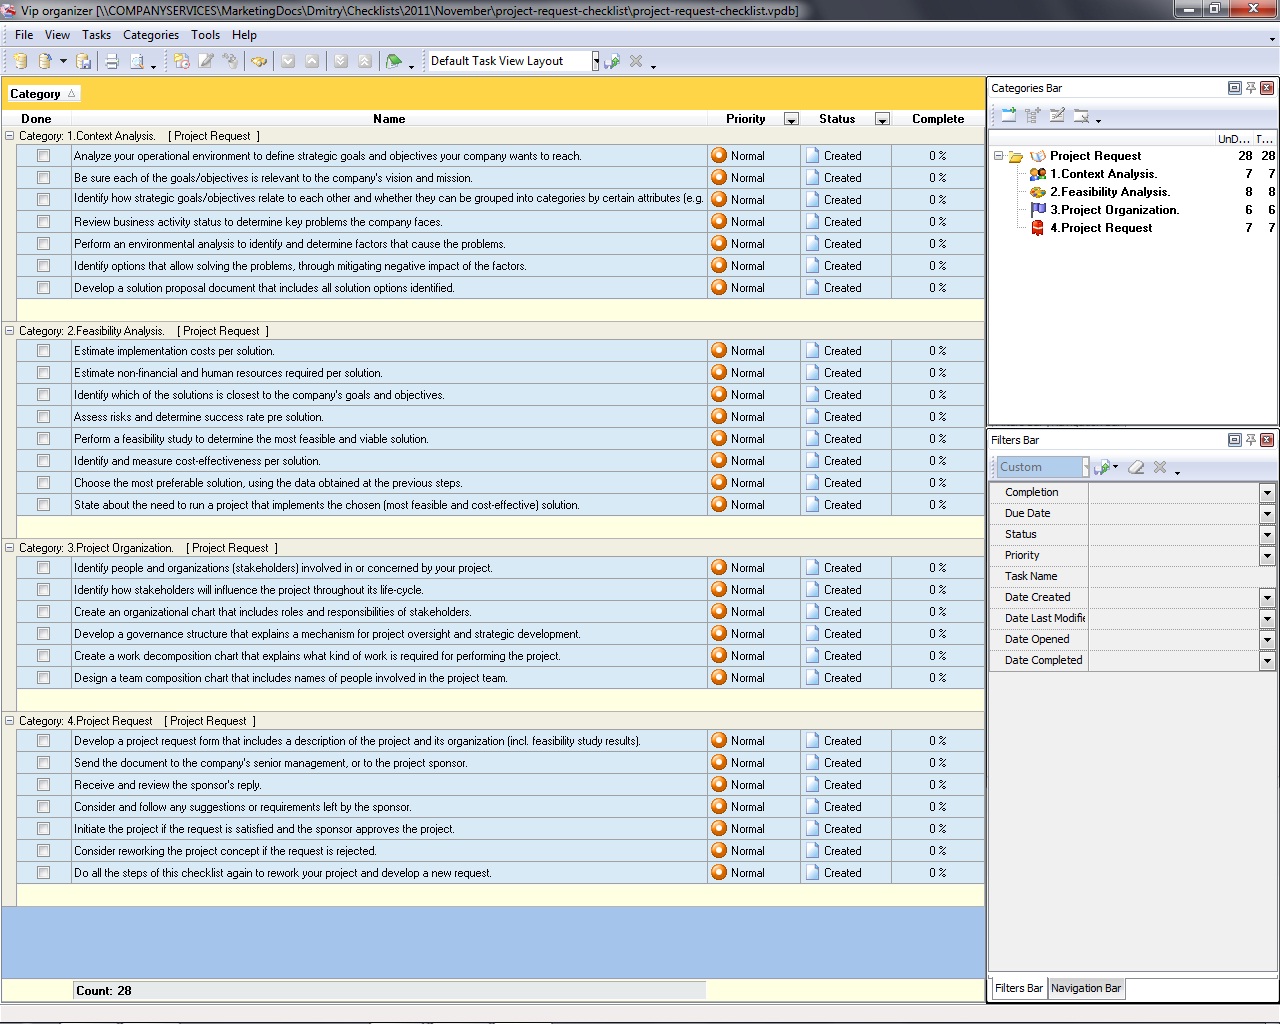Open the Status filter dropdown in Filters Bar
The width and height of the screenshot is (1280, 1024).
[1266, 534]
